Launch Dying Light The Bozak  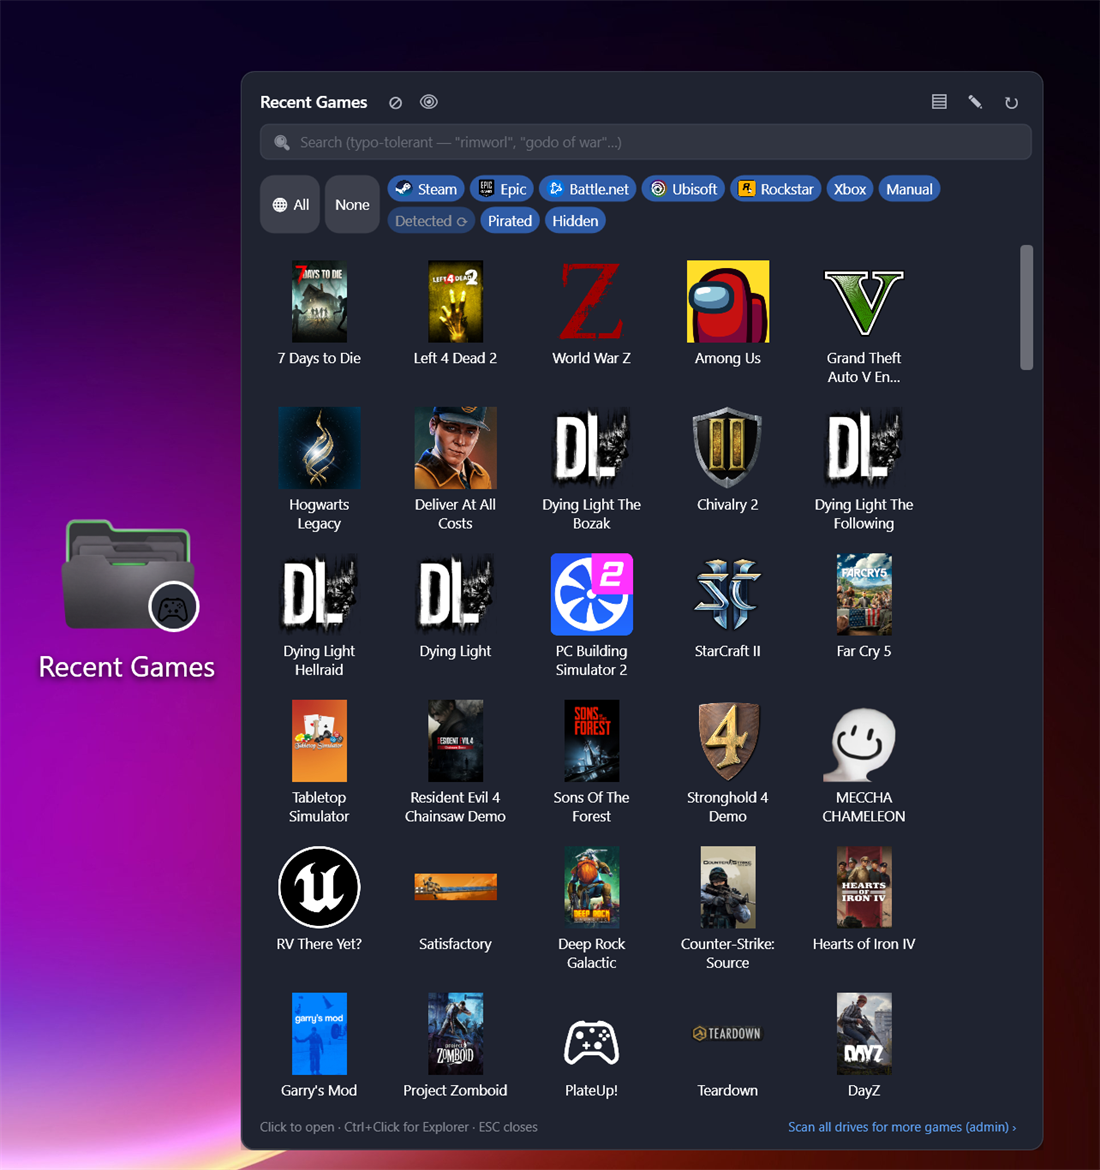591,448
